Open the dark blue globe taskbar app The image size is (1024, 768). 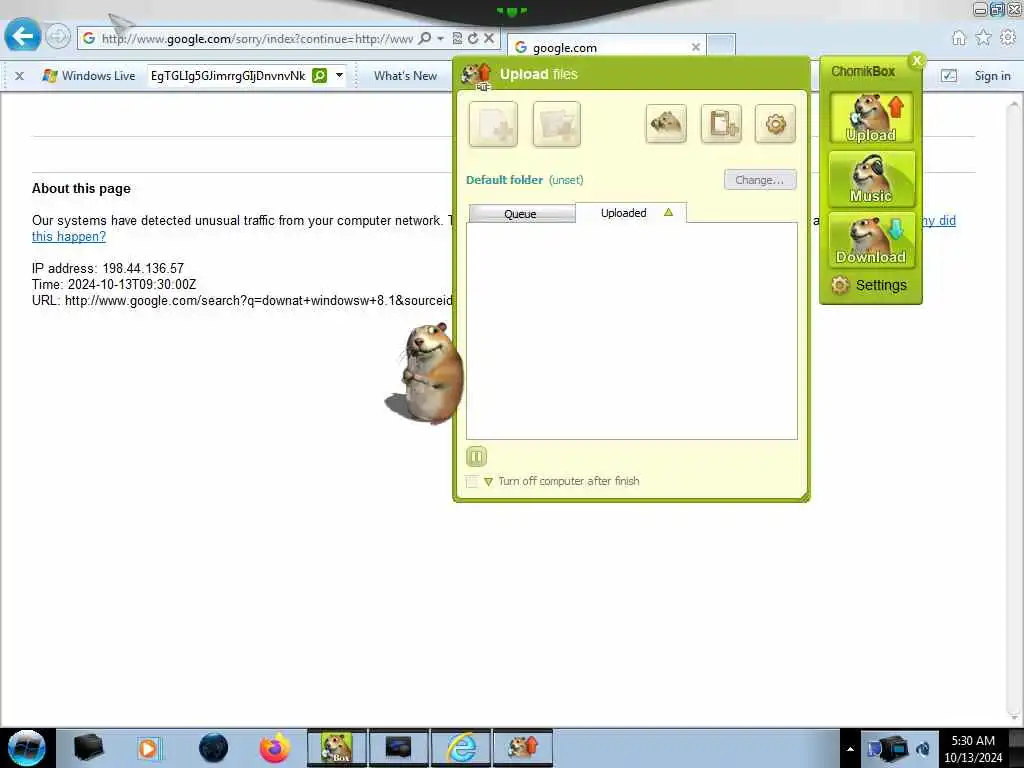pos(213,748)
